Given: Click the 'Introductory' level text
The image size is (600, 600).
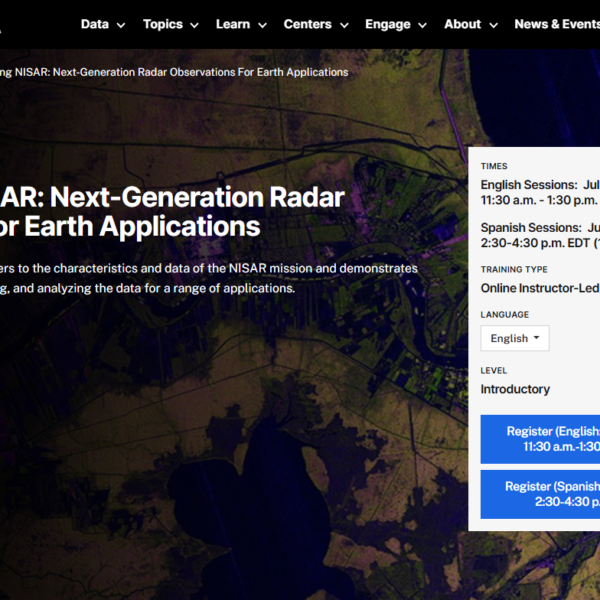Looking at the screenshot, I should (x=515, y=389).
